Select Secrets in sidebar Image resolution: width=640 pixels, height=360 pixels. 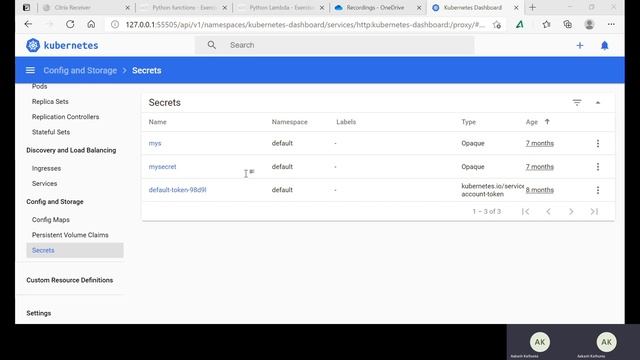click(x=75, y=250)
